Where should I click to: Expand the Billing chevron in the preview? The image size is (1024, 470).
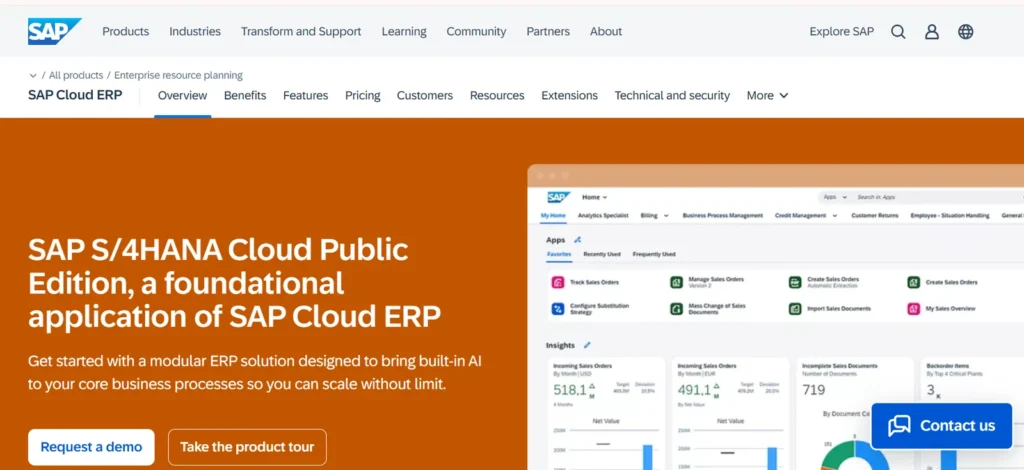point(666,215)
